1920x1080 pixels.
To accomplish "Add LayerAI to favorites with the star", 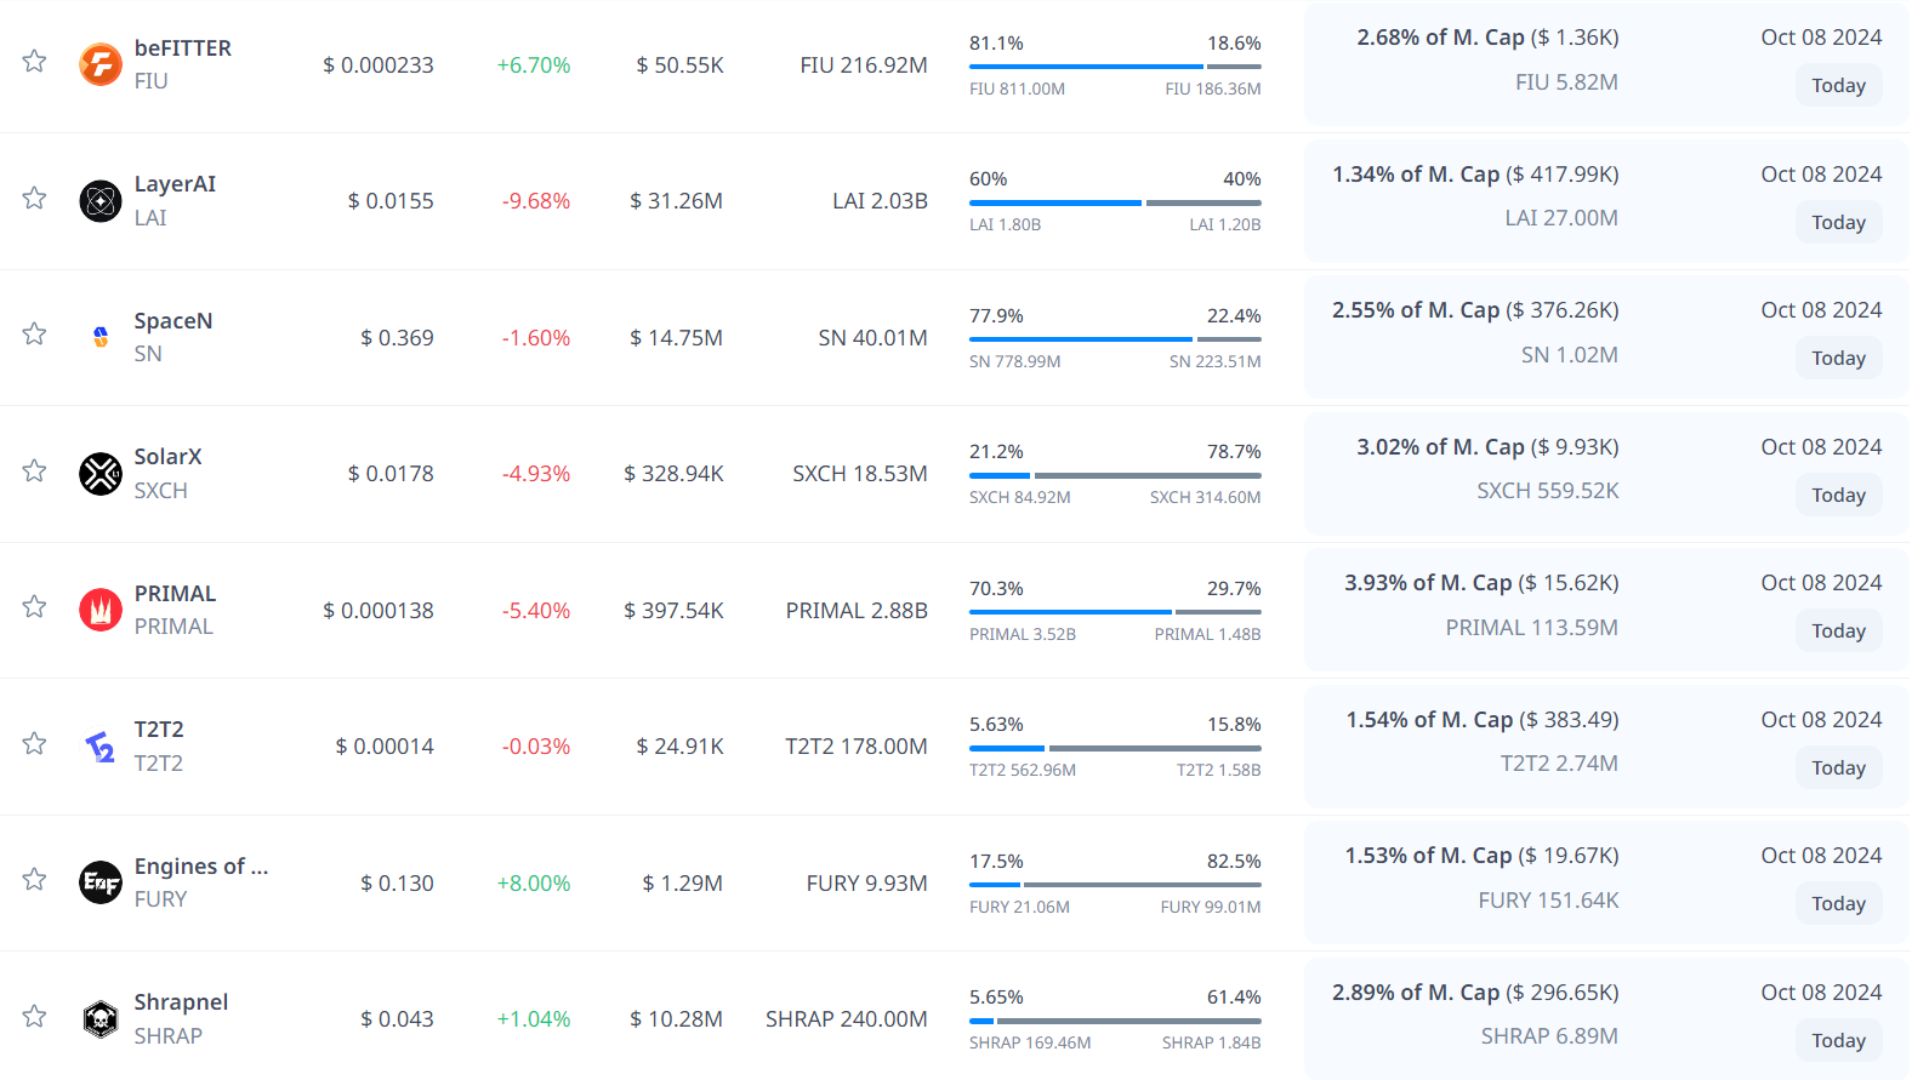I will tap(34, 198).
